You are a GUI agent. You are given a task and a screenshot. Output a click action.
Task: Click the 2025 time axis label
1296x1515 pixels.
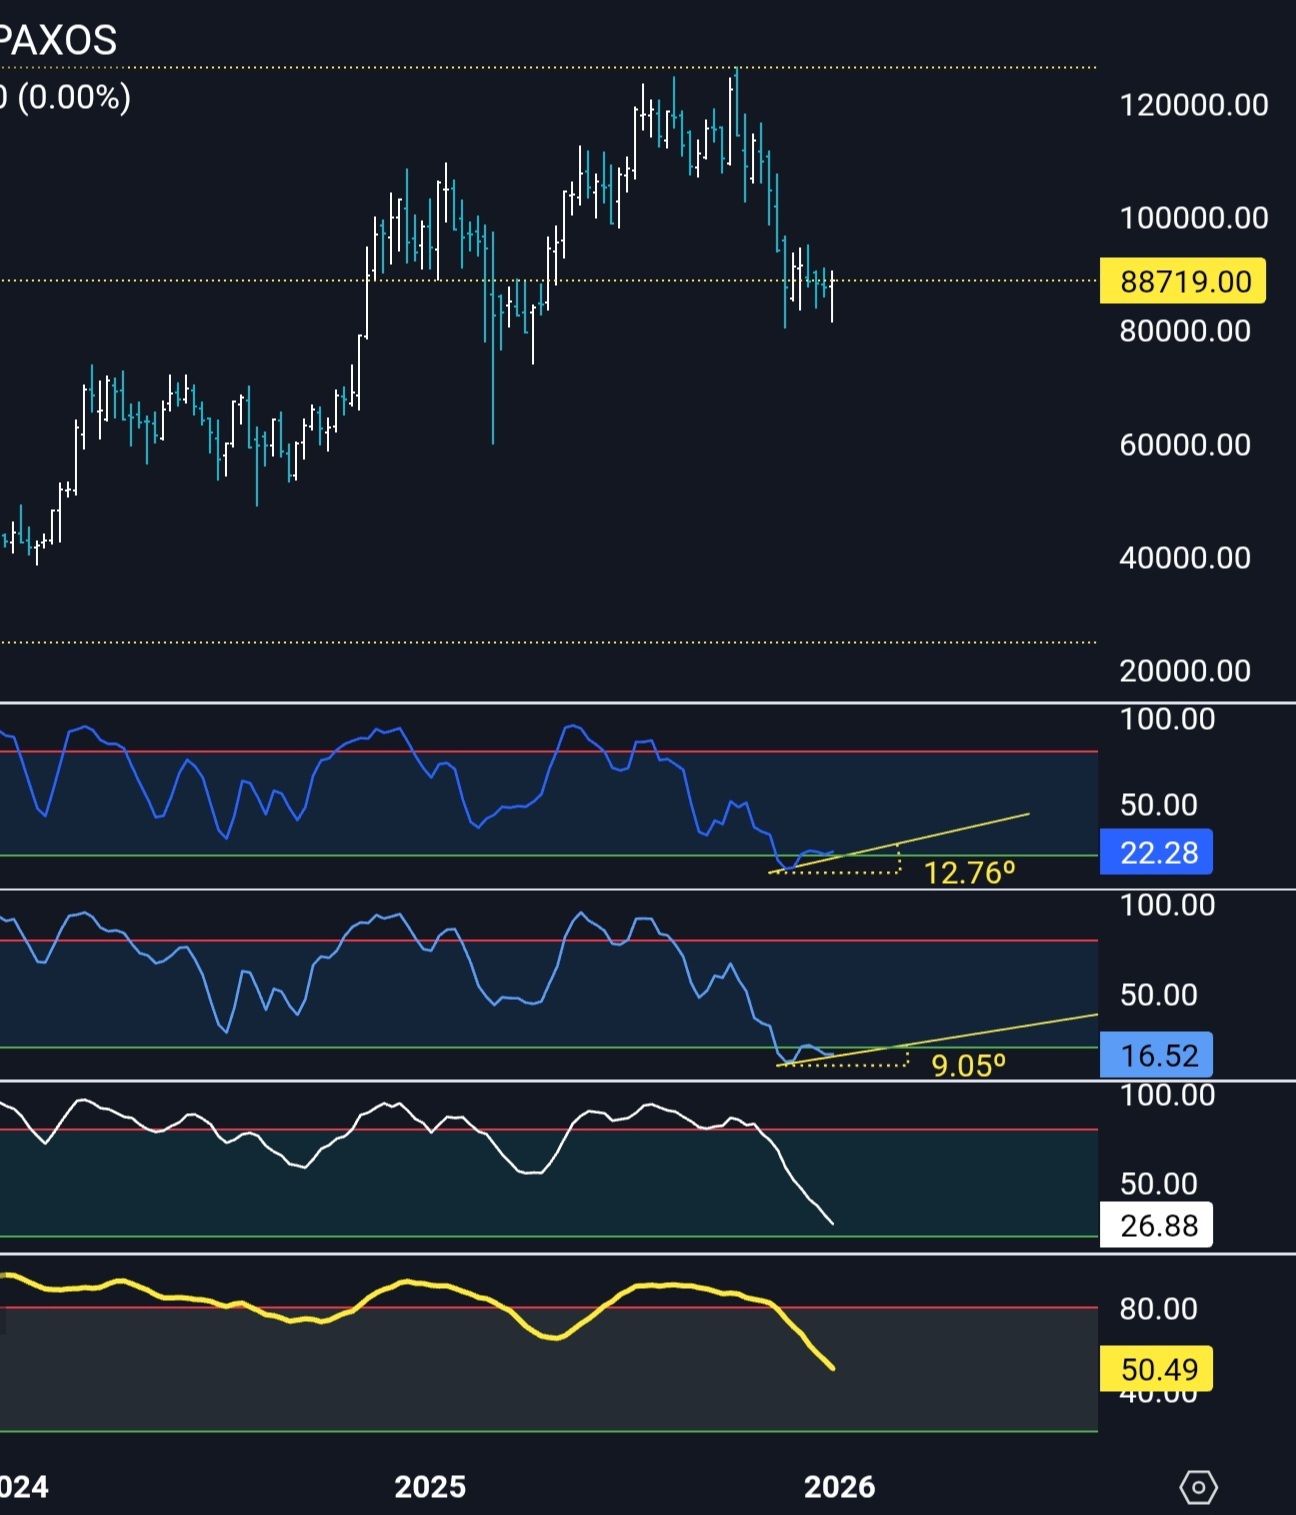coord(430,1487)
